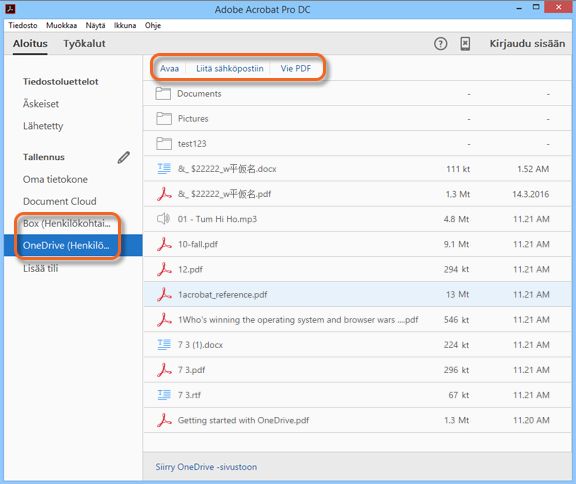
Task: Click Liitä sähköpostiin button
Action: pyautogui.click(x=230, y=69)
